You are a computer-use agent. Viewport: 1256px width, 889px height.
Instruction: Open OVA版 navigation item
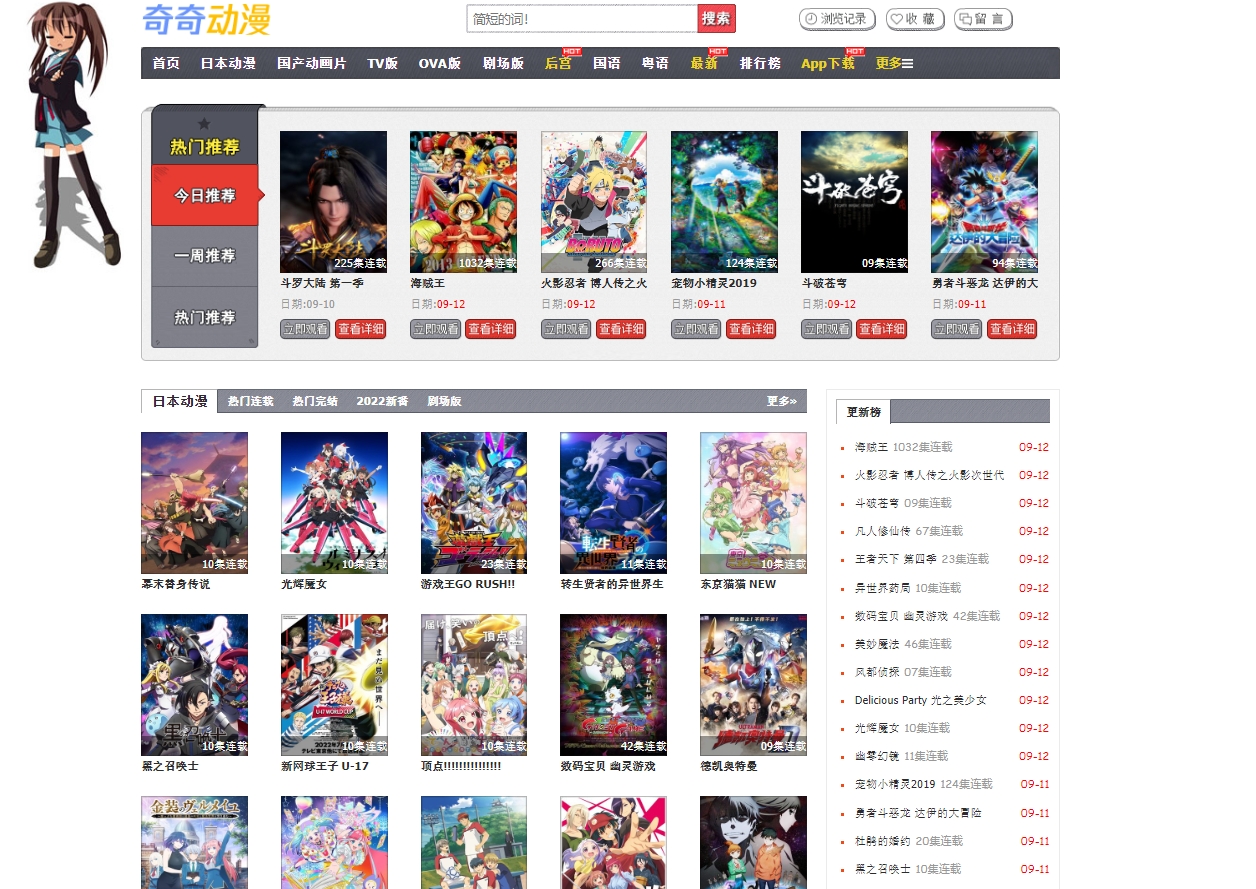[x=440, y=63]
